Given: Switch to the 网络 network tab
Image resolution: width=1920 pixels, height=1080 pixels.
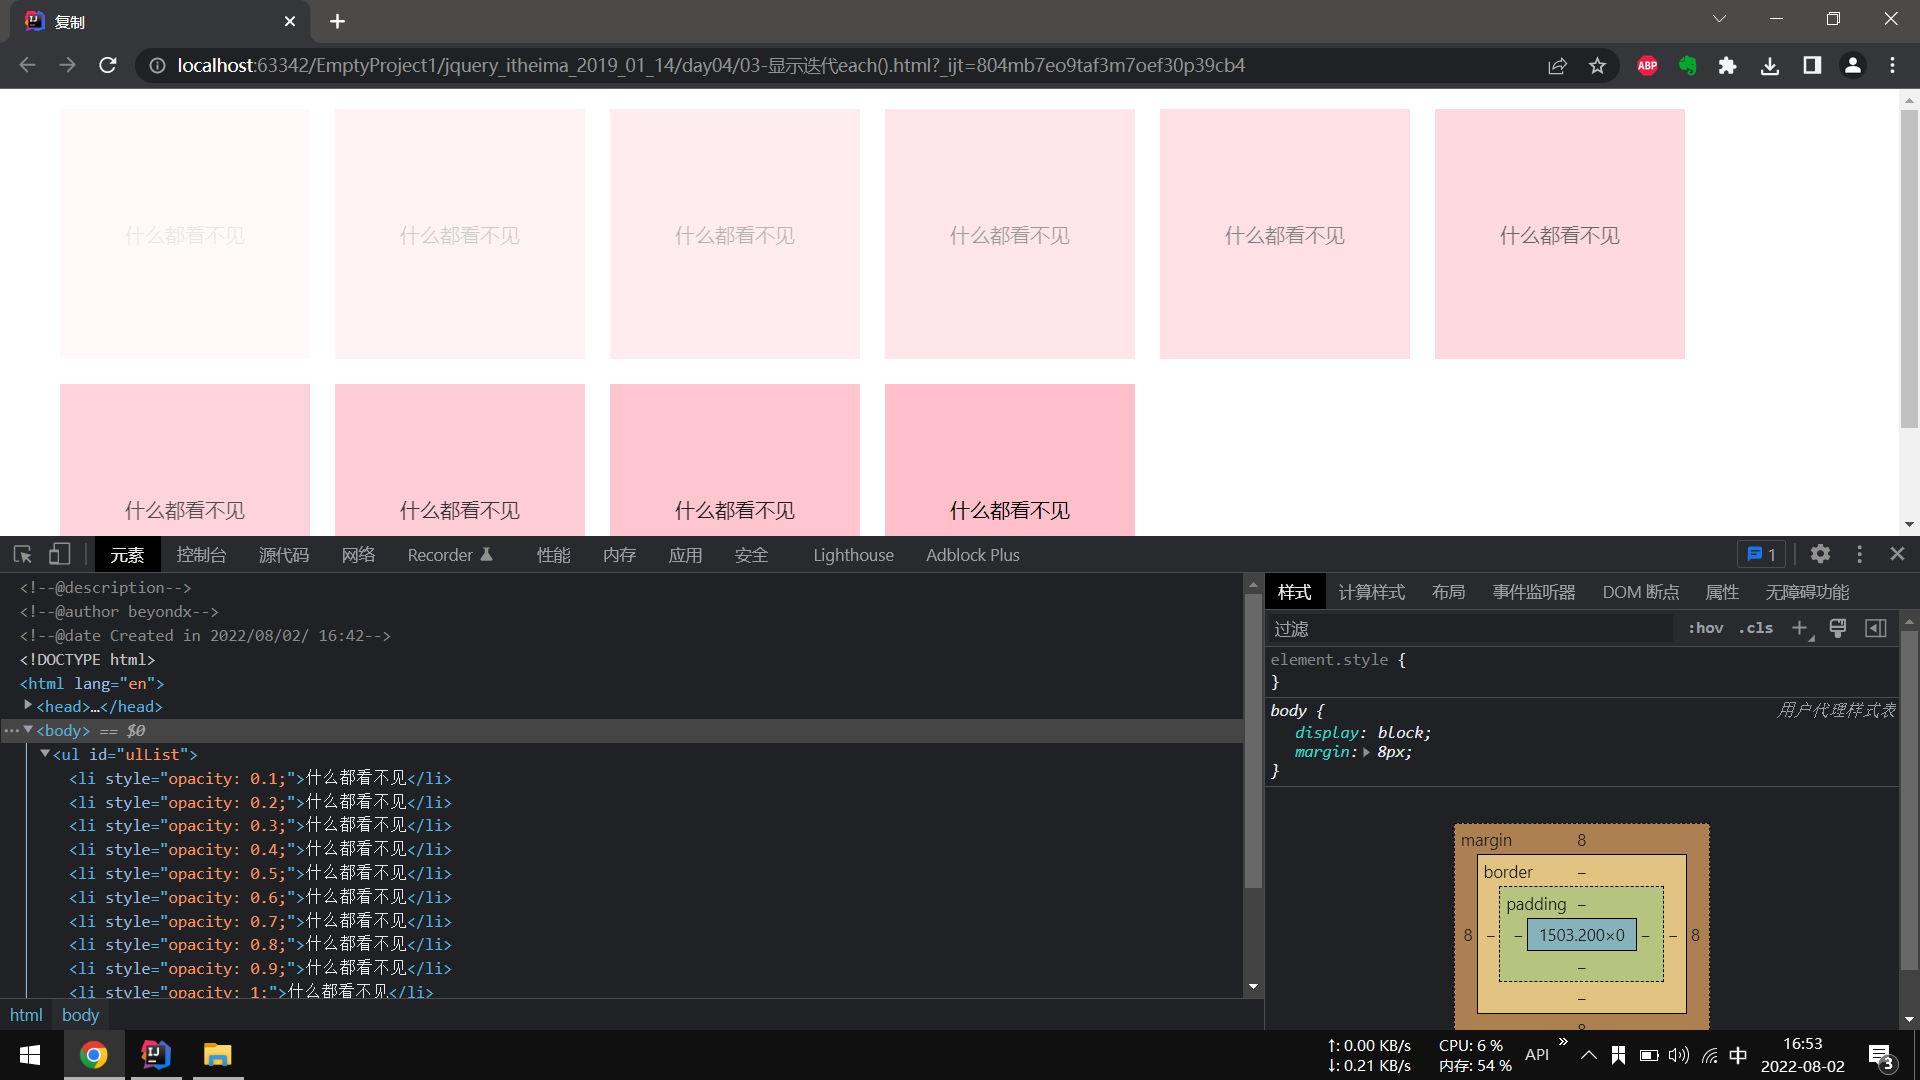Looking at the screenshot, I should [358, 555].
